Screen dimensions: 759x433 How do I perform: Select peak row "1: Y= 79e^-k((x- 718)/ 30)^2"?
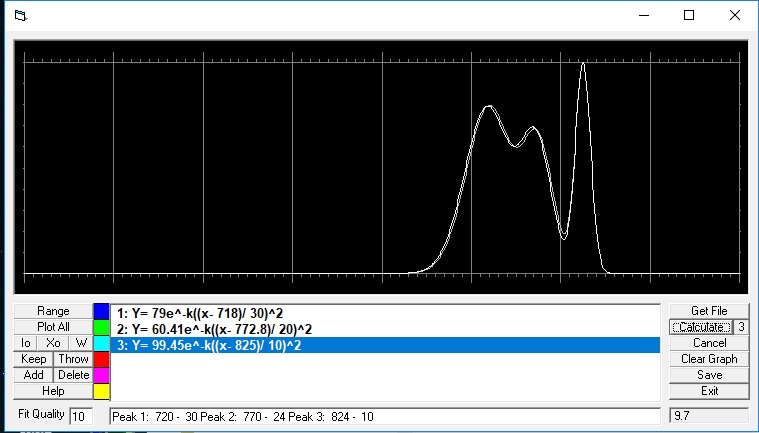pyautogui.click(x=385, y=314)
